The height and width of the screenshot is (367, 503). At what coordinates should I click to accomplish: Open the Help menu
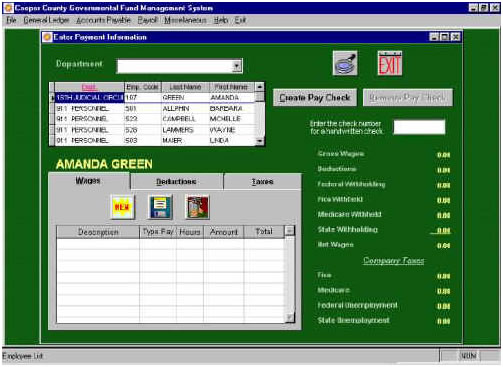click(221, 20)
